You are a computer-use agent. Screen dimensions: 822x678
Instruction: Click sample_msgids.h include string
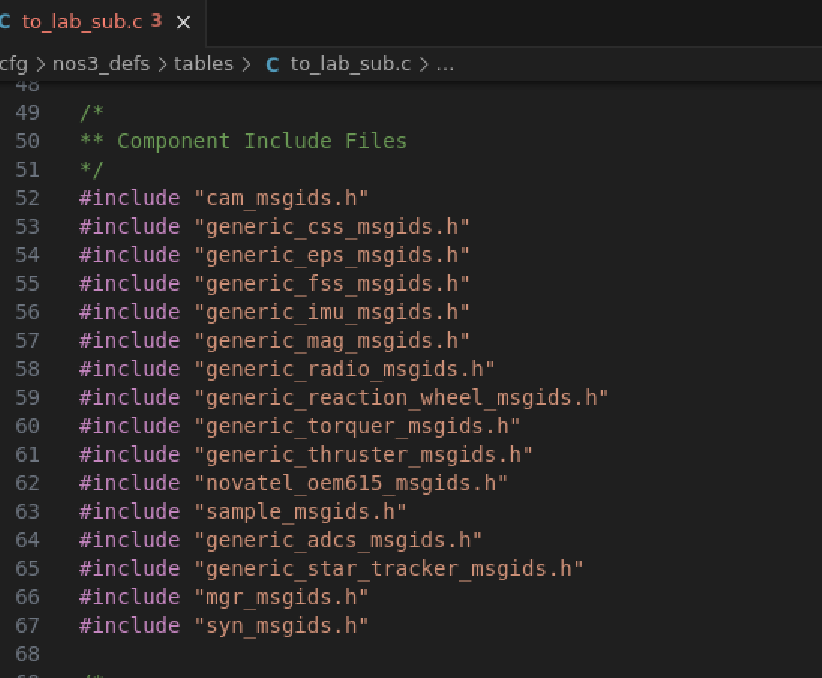point(300,512)
